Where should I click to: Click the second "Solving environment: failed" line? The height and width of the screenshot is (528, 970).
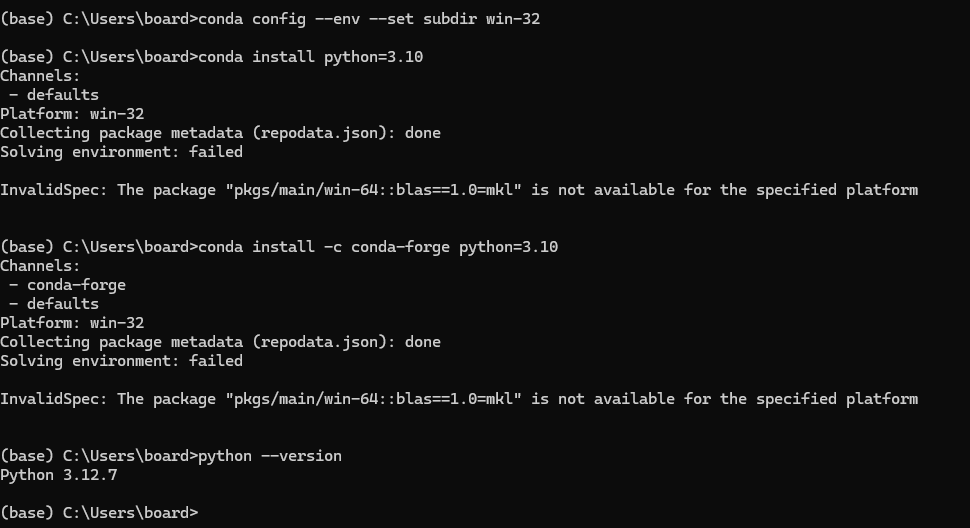121,361
